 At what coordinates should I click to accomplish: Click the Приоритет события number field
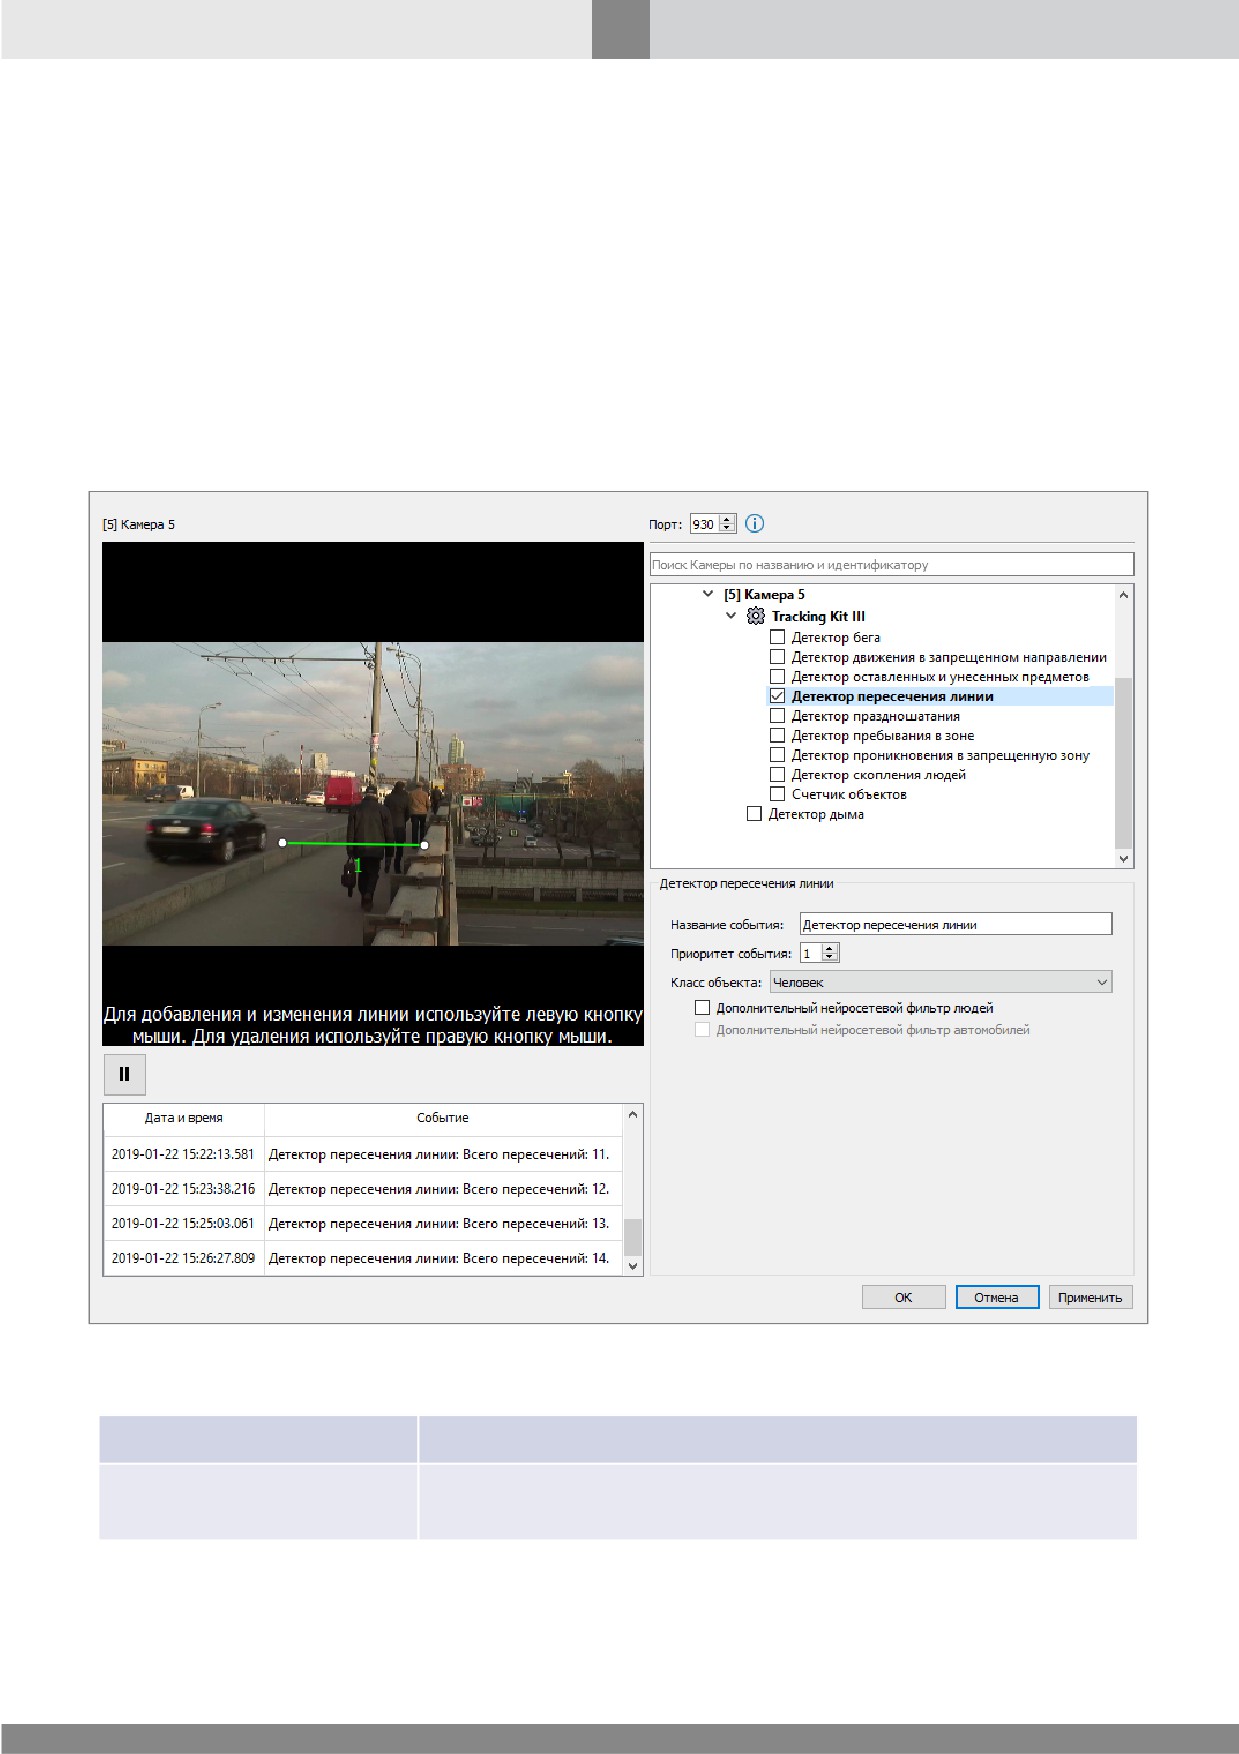pyautogui.click(x=811, y=953)
